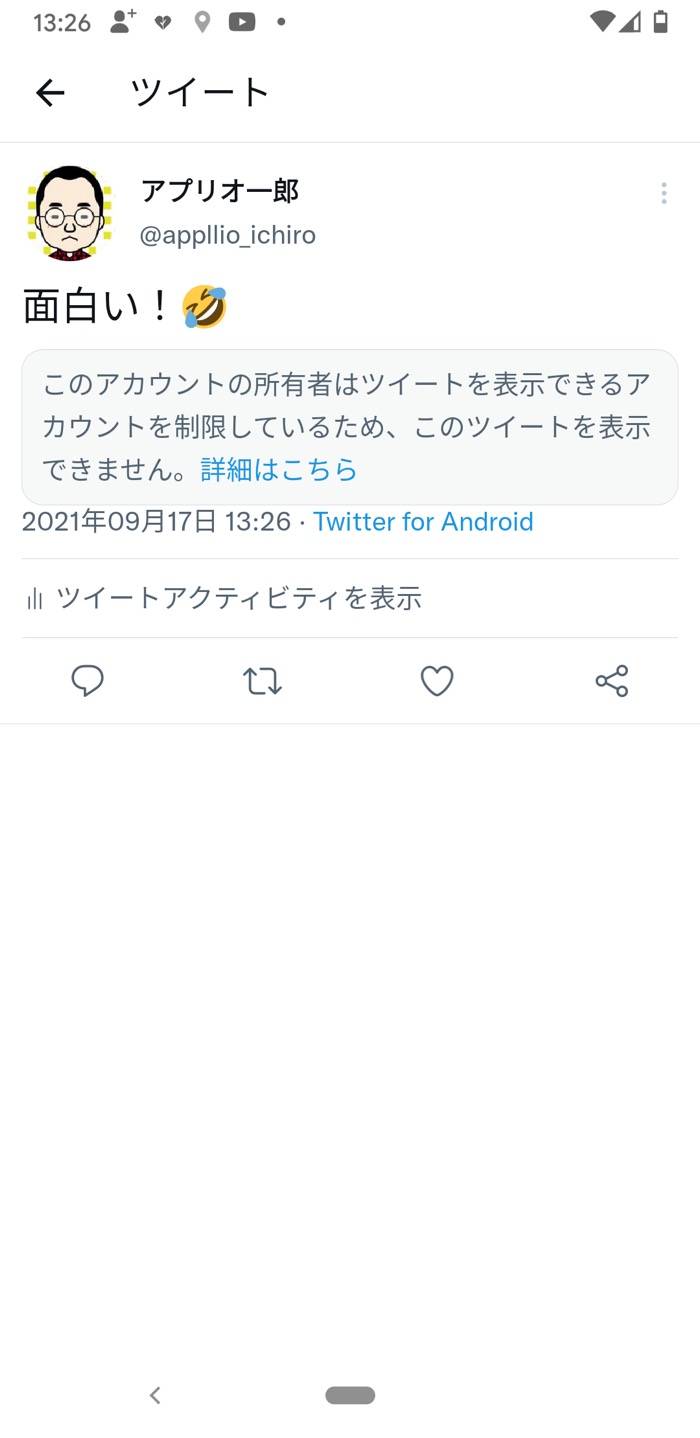Screen dimensions: 700x1438
Task: Select the retweet icon
Action: pyautogui.click(x=261, y=681)
